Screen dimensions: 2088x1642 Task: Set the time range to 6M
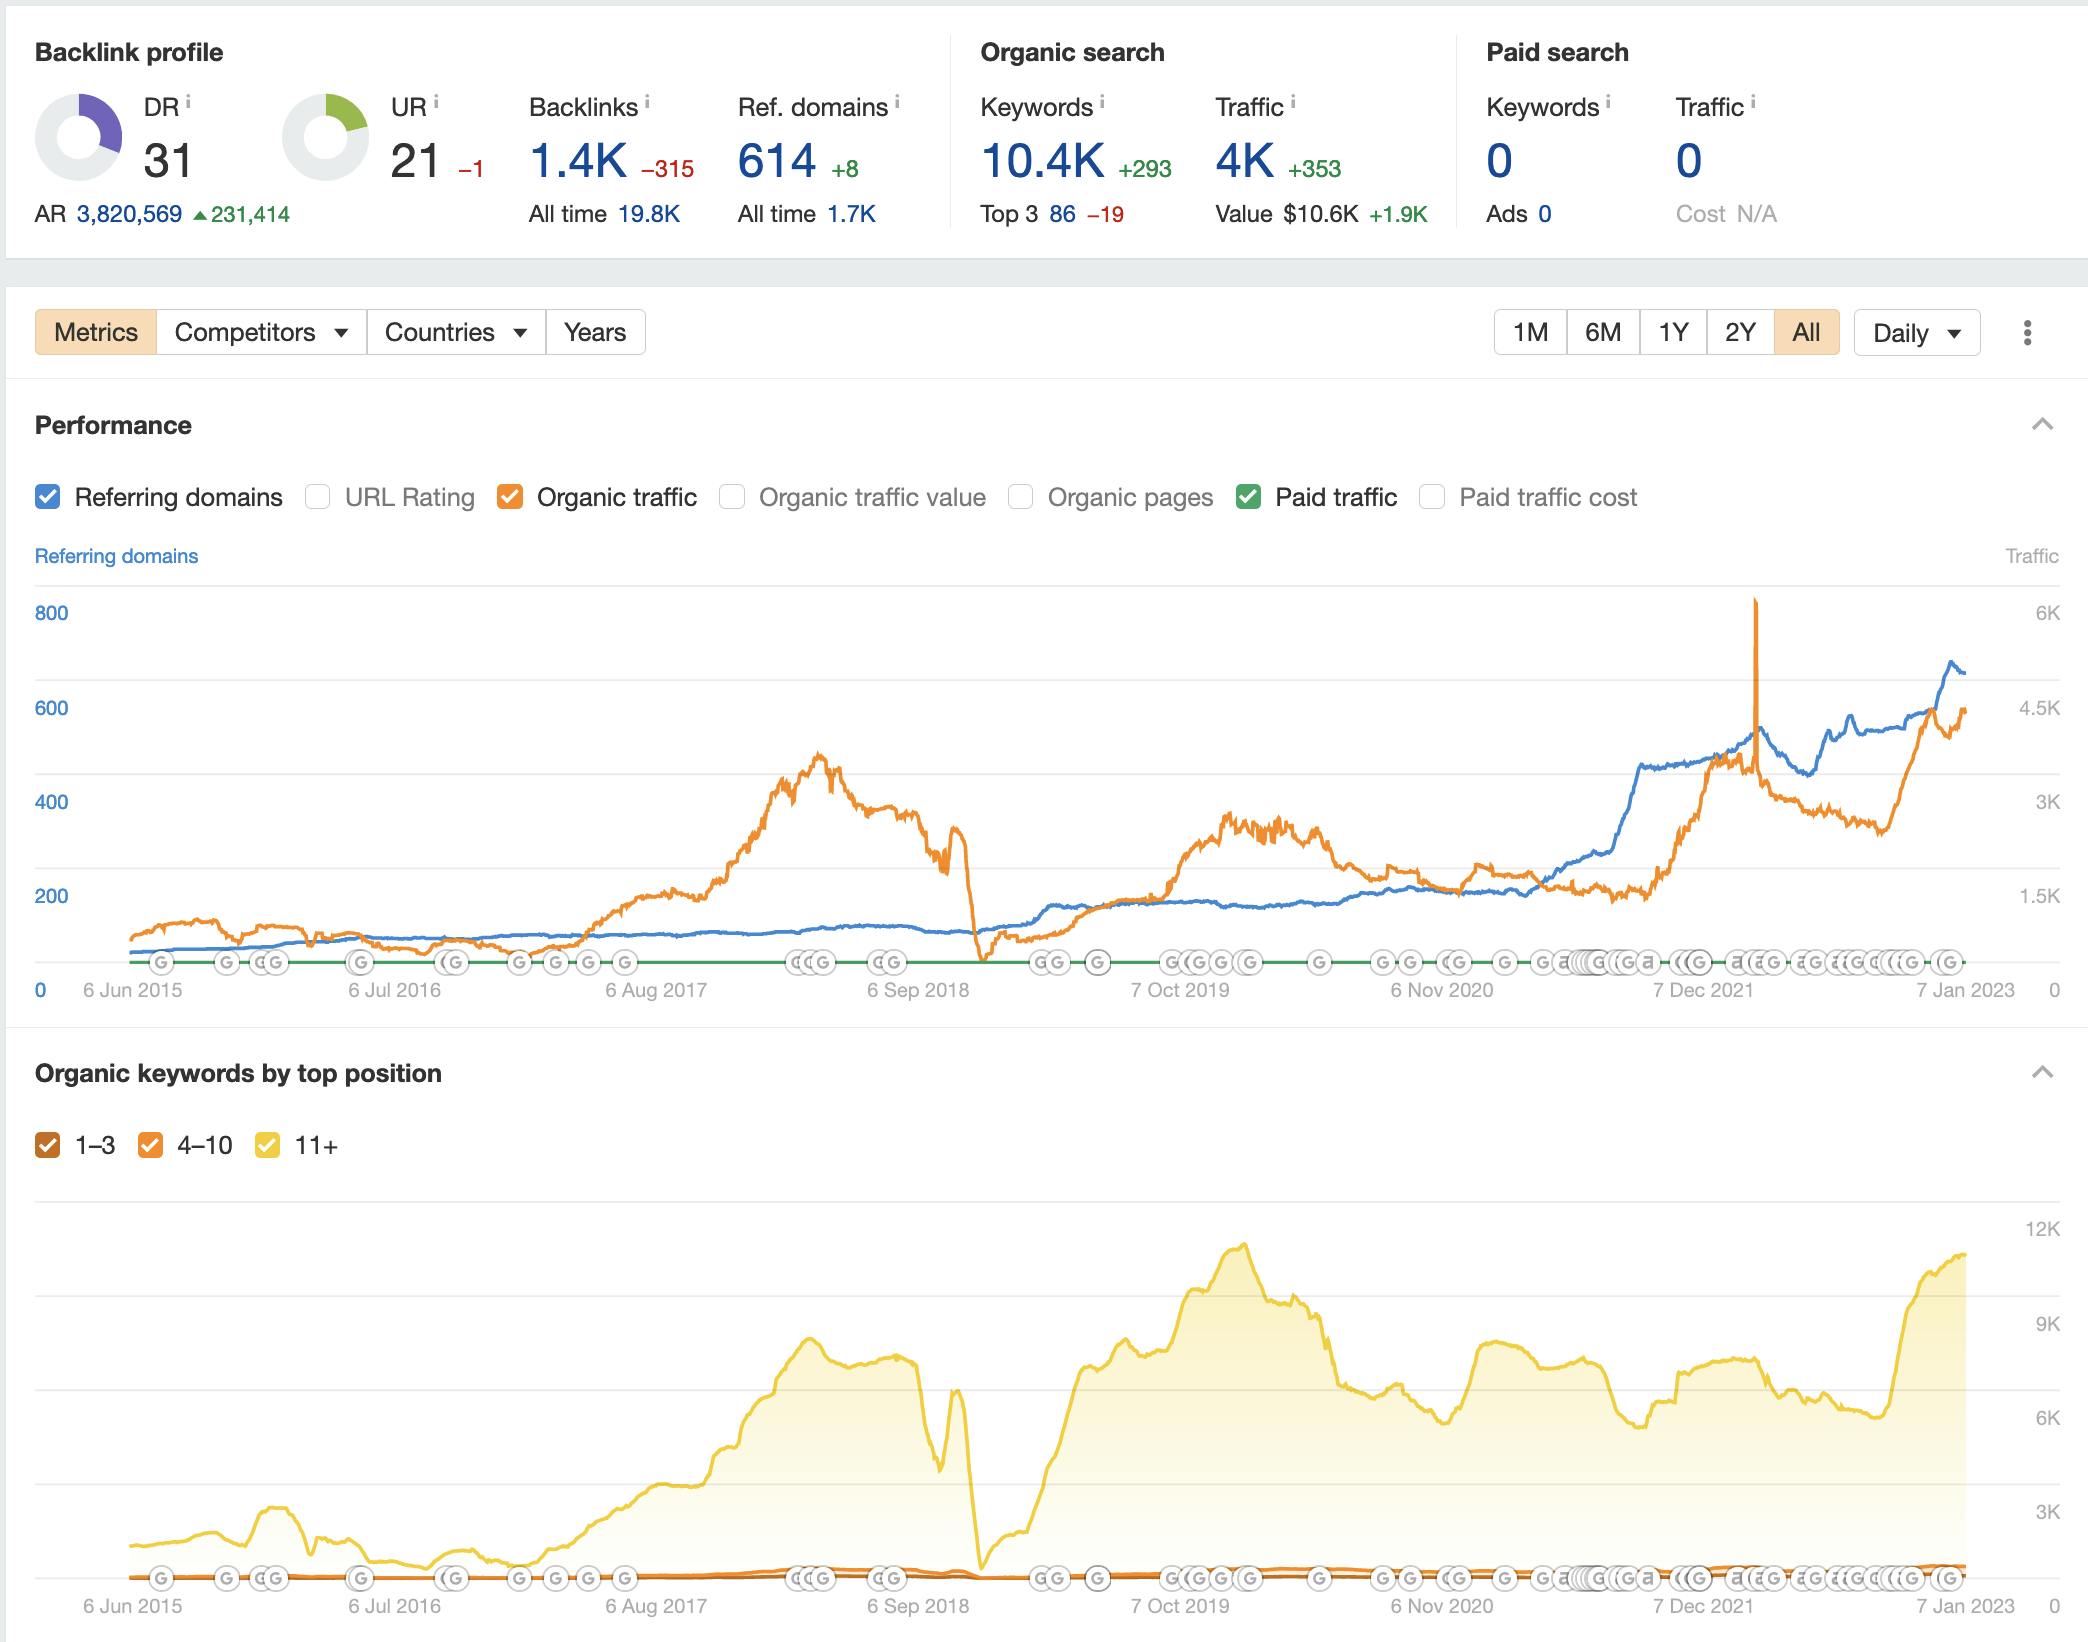click(x=1603, y=332)
